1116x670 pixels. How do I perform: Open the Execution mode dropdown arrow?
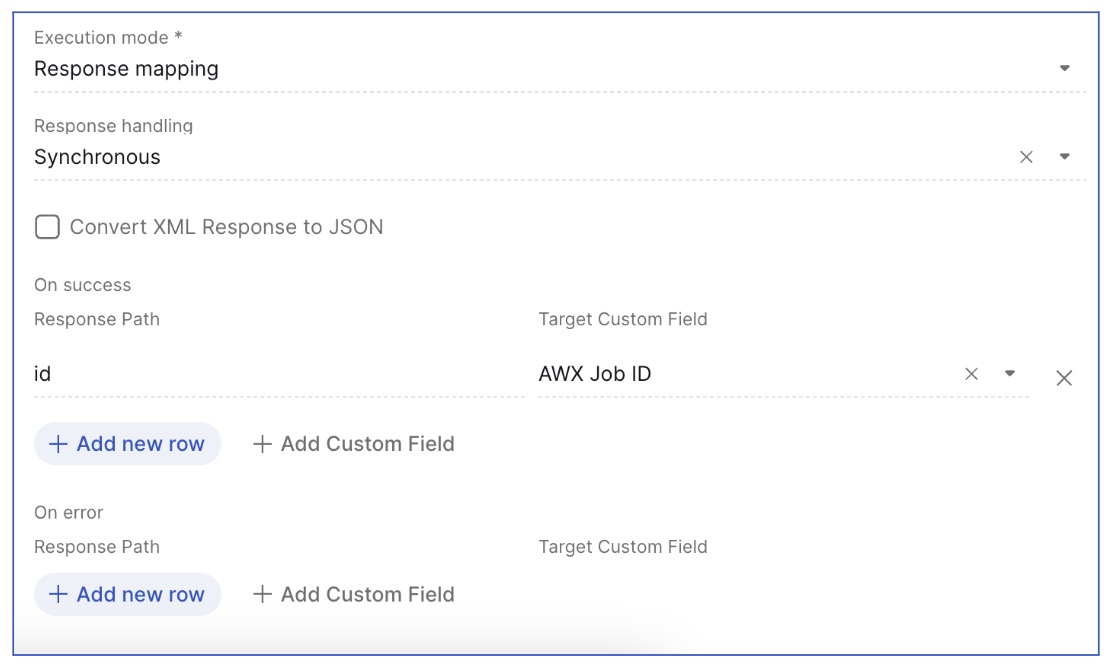pos(1065,69)
